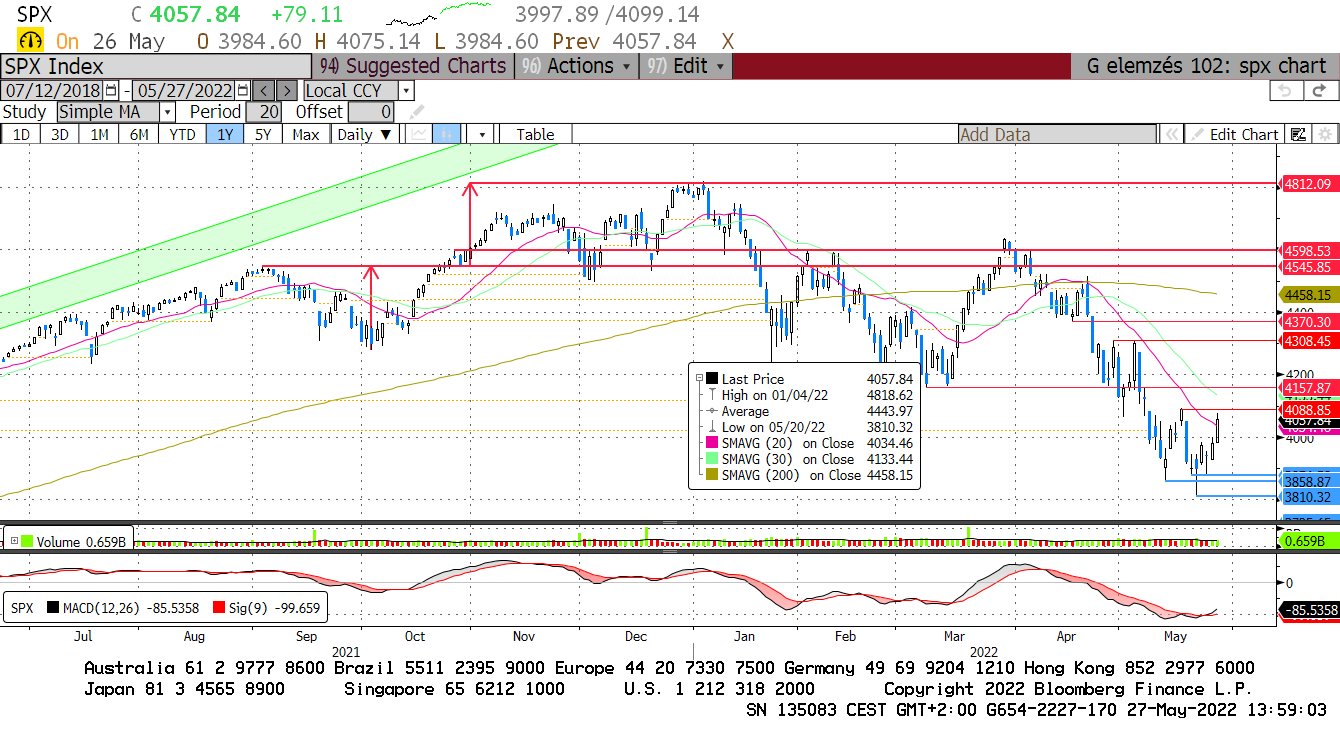Viewport: 1340px width, 736px height.
Task: Click the yellow gauge icon beside On 26 May
Action: pyautogui.click(x=30, y=41)
